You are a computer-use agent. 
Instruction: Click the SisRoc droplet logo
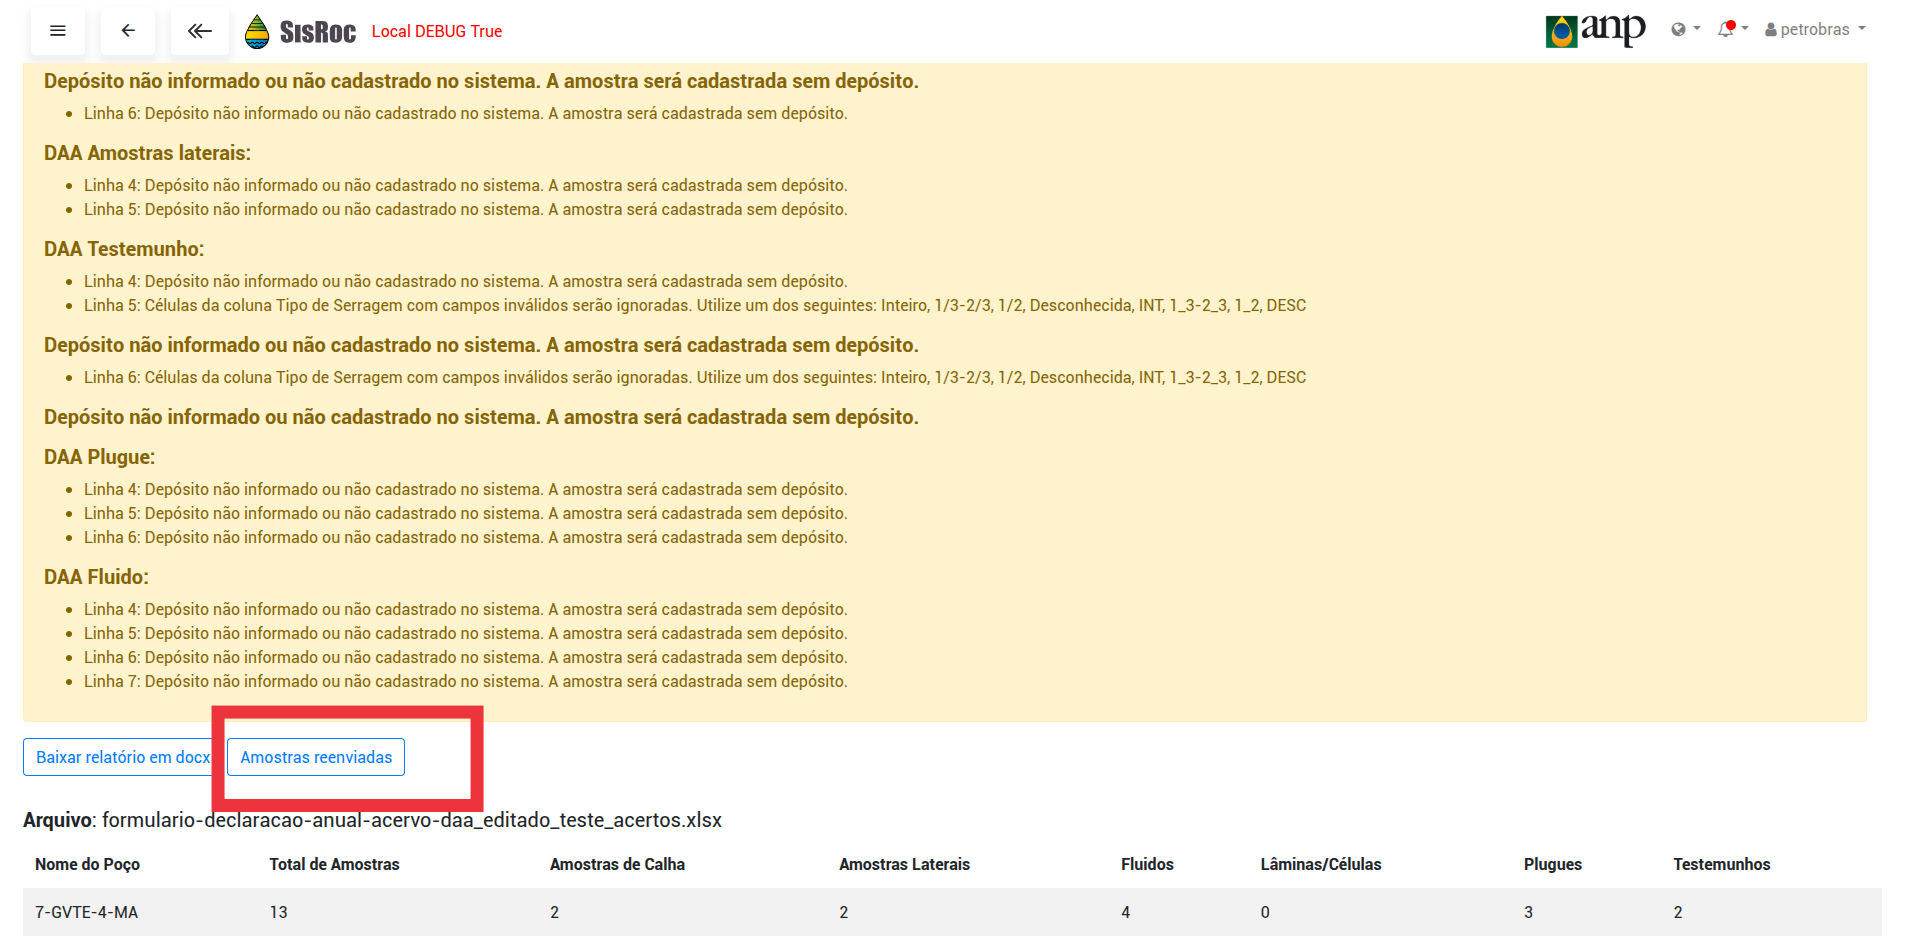pos(260,31)
